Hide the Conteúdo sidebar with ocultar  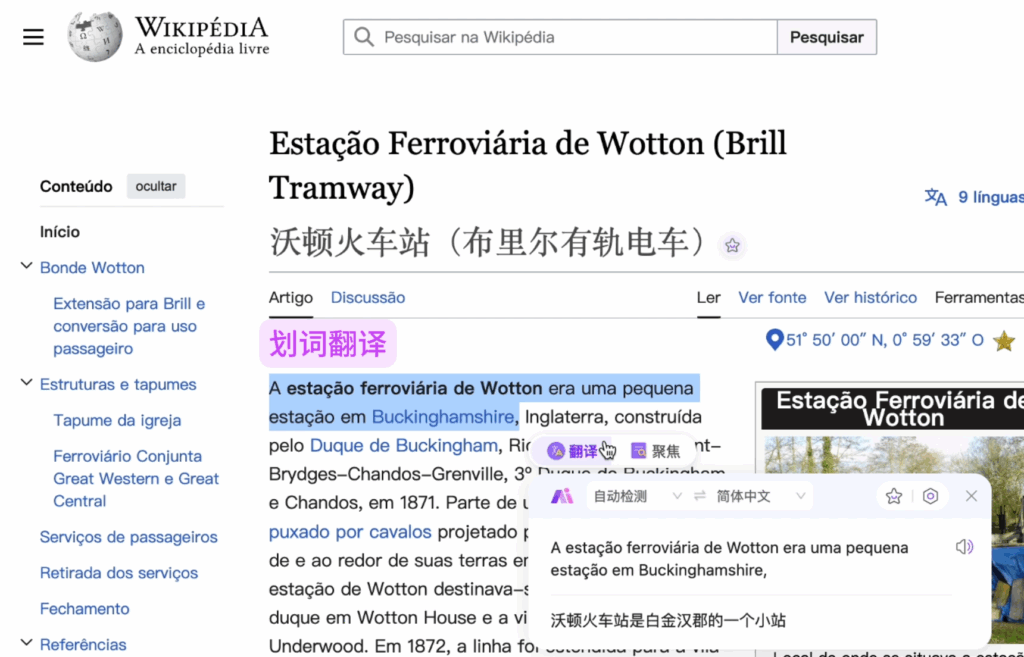pos(156,186)
